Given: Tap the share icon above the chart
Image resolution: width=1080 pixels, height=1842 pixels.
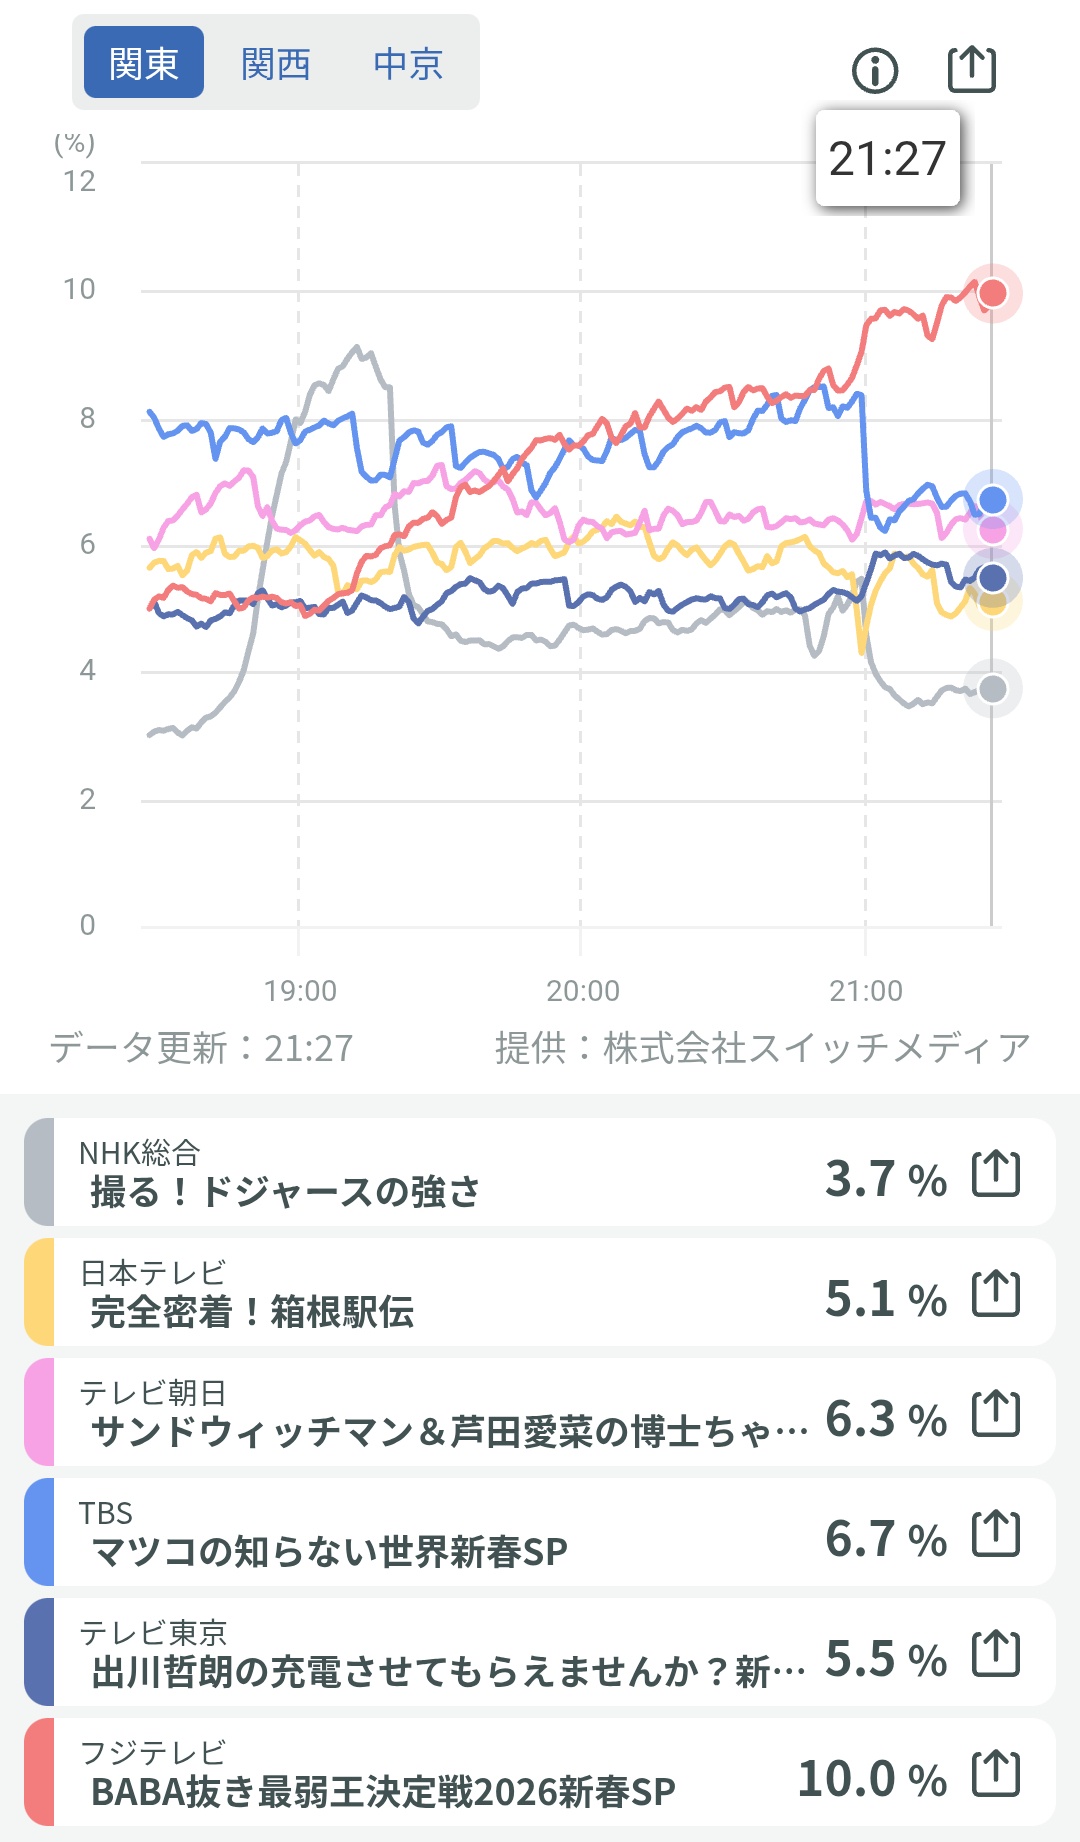Looking at the screenshot, I should point(971,69).
